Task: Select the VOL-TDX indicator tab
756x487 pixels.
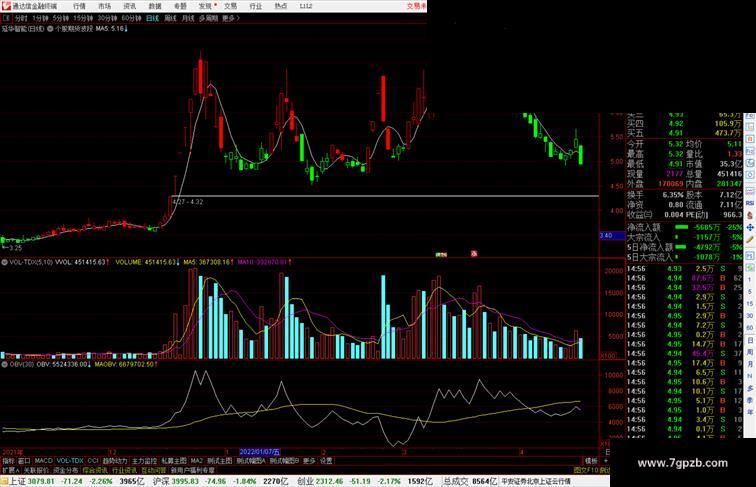Action: click(x=70, y=461)
